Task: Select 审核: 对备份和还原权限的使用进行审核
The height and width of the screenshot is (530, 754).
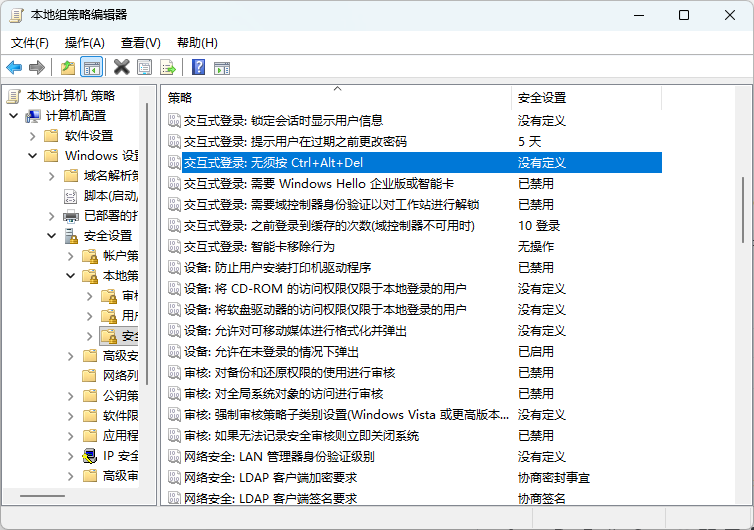Action: click(x=289, y=373)
